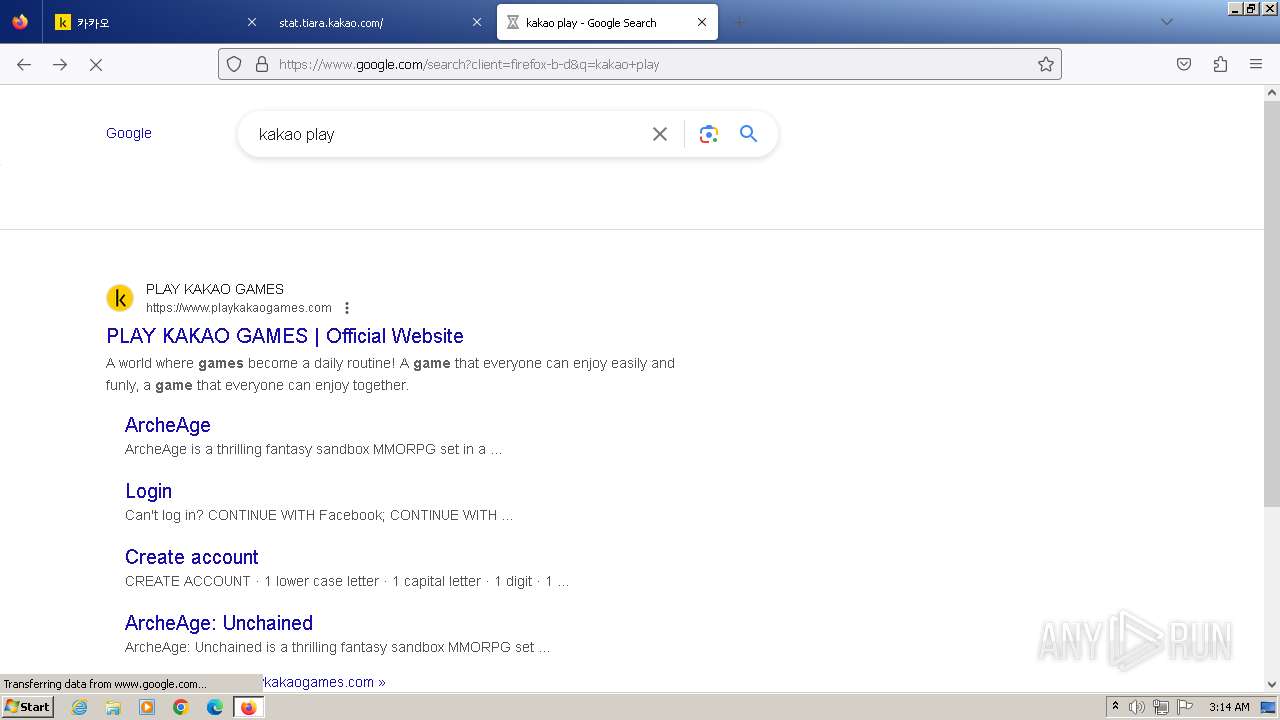
Task: Open more results from playkakaogames.com
Action: 325,682
